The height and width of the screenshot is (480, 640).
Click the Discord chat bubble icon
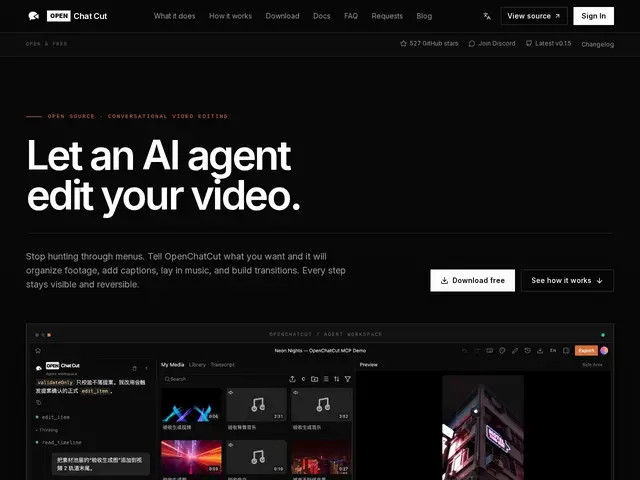click(472, 43)
